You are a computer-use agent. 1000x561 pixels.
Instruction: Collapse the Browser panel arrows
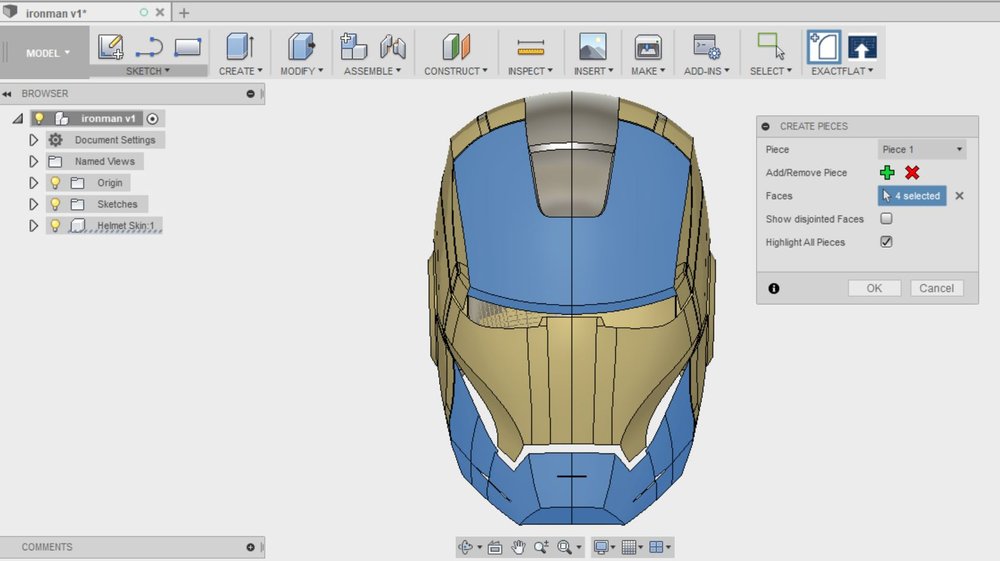[7, 94]
